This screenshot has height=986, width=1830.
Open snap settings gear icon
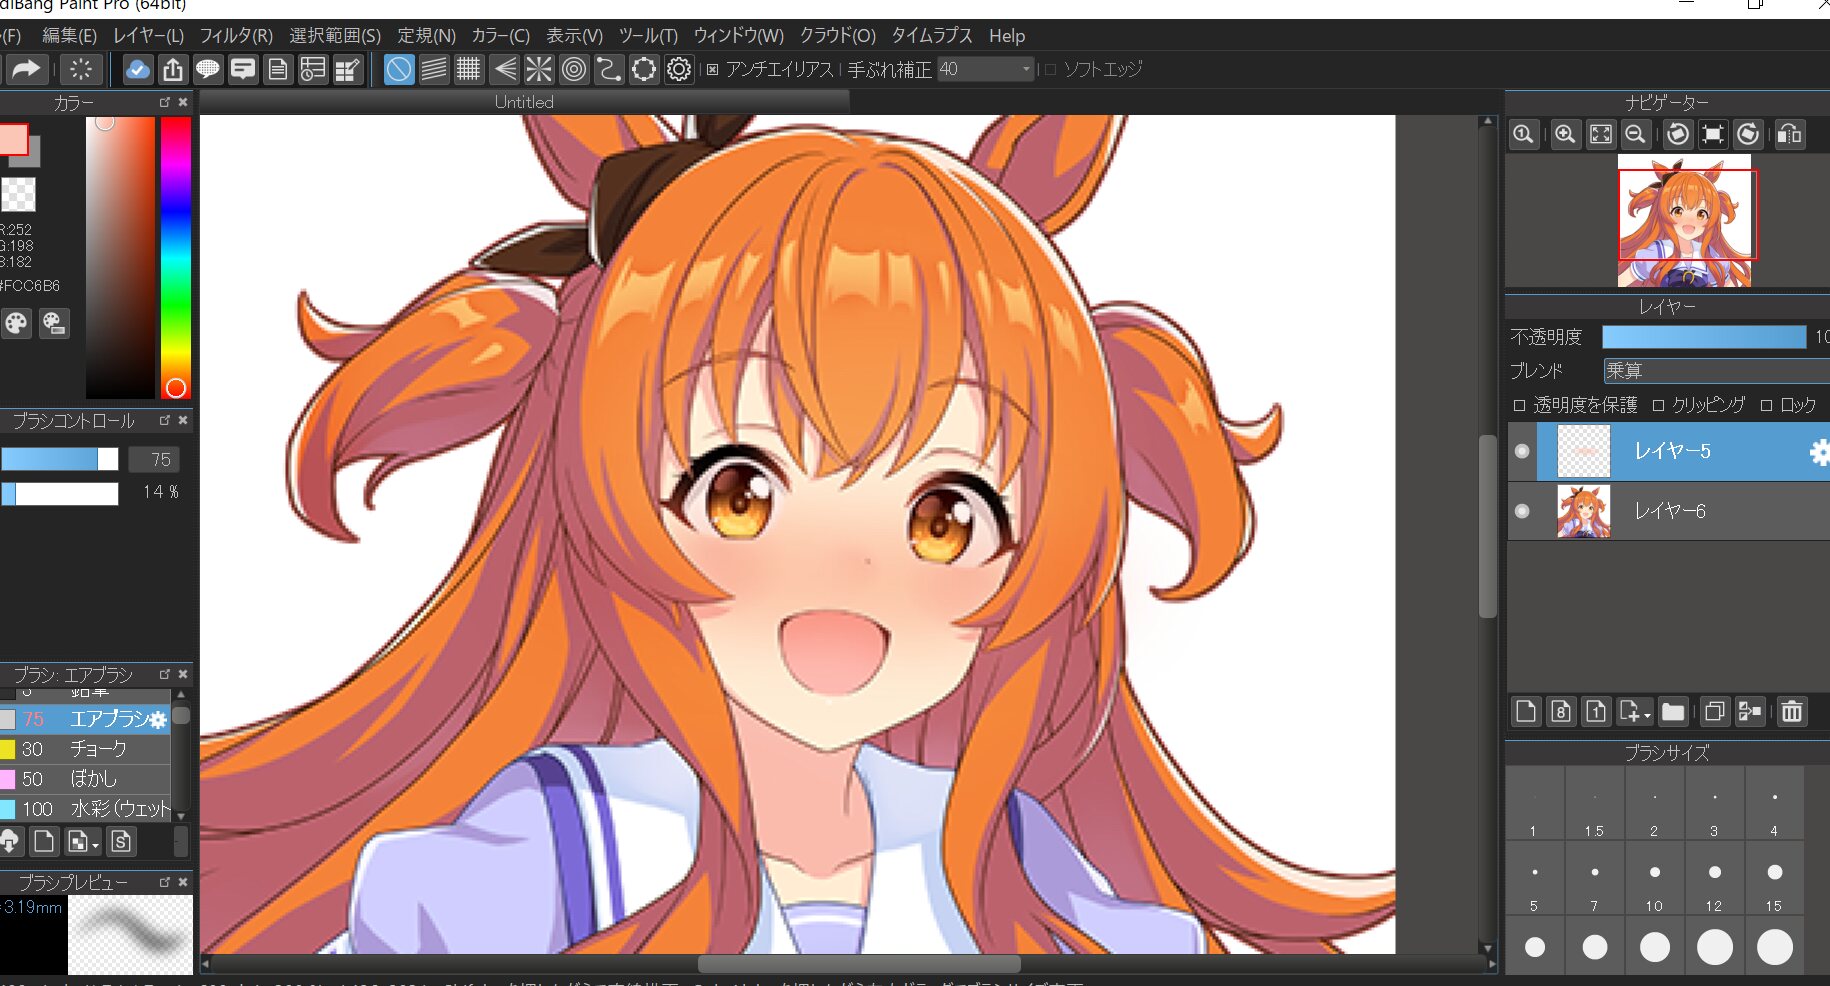tap(679, 69)
